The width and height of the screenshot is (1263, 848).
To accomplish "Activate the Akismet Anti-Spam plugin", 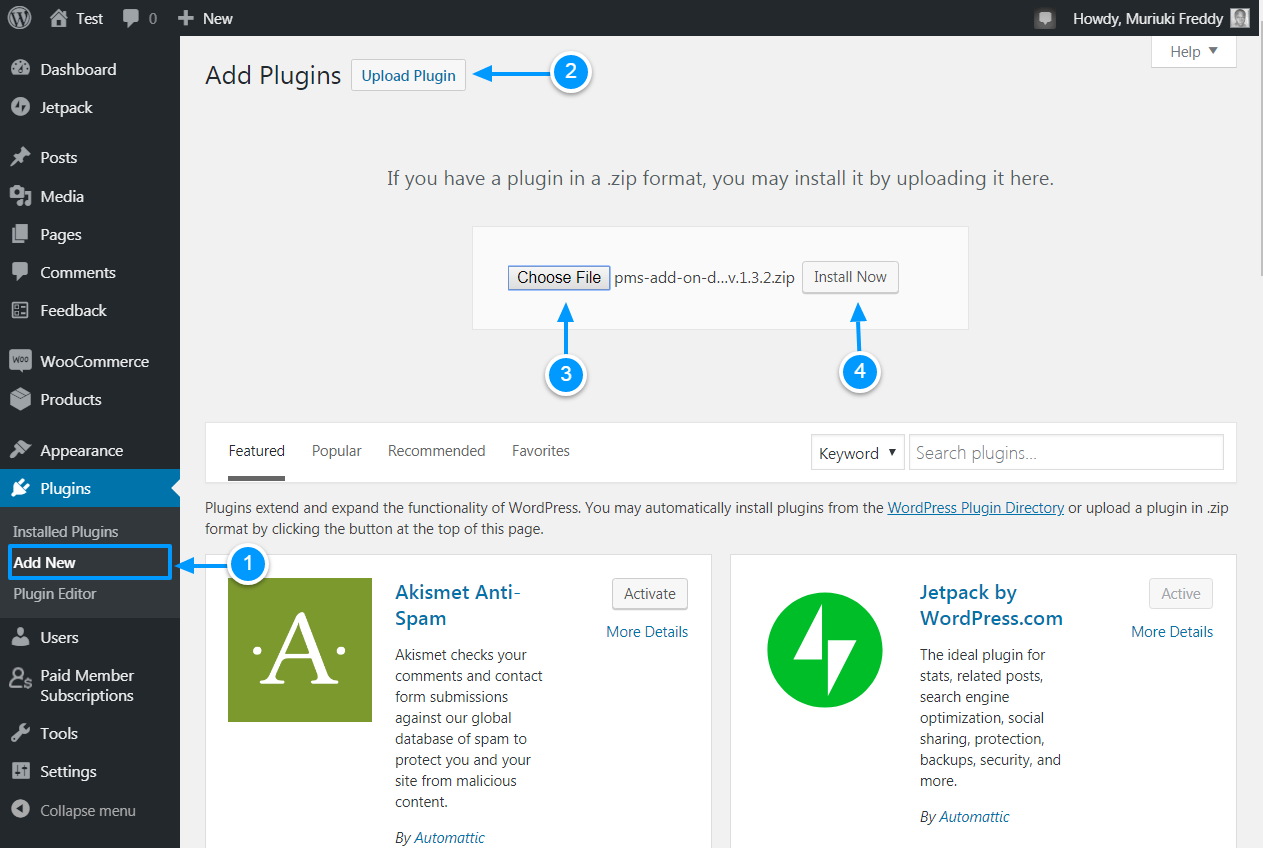I will click(650, 593).
